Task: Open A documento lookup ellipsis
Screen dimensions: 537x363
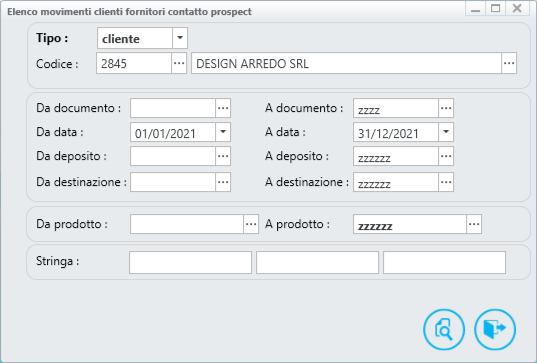Action: click(x=446, y=108)
